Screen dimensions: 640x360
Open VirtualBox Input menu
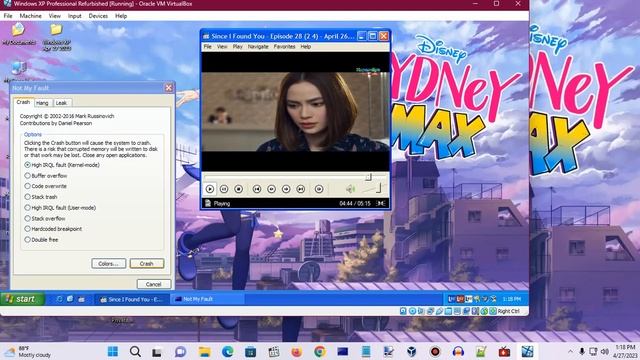[75, 16]
